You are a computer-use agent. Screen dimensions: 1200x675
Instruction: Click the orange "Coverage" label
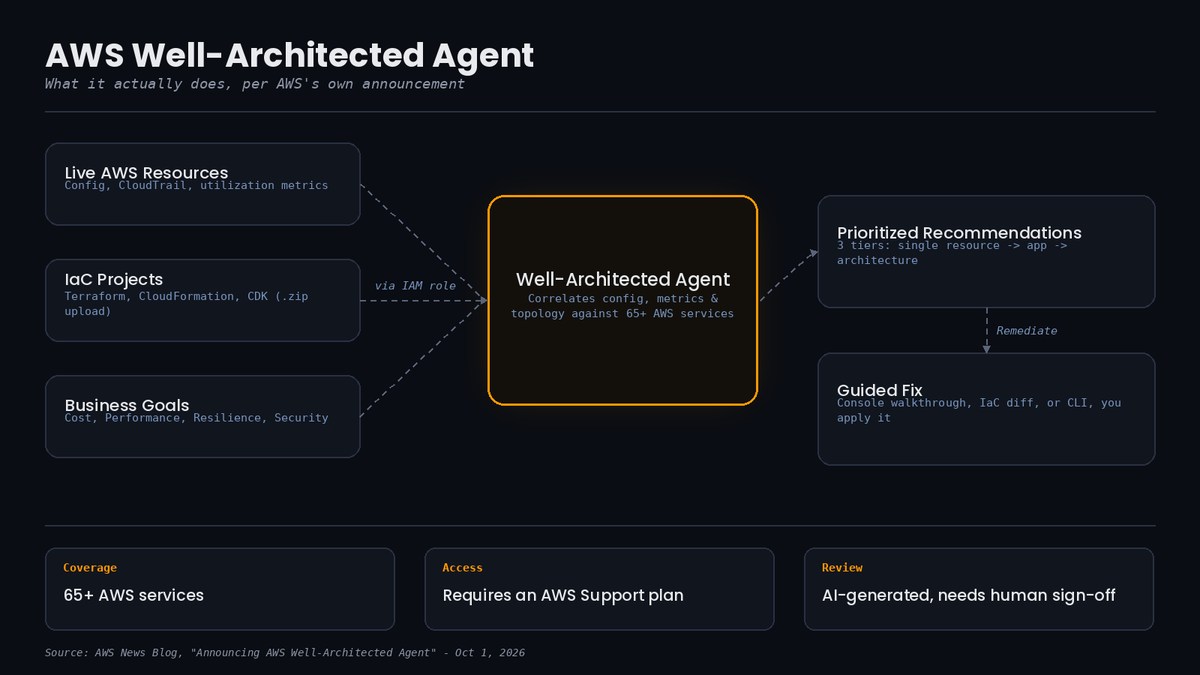pos(90,568)
